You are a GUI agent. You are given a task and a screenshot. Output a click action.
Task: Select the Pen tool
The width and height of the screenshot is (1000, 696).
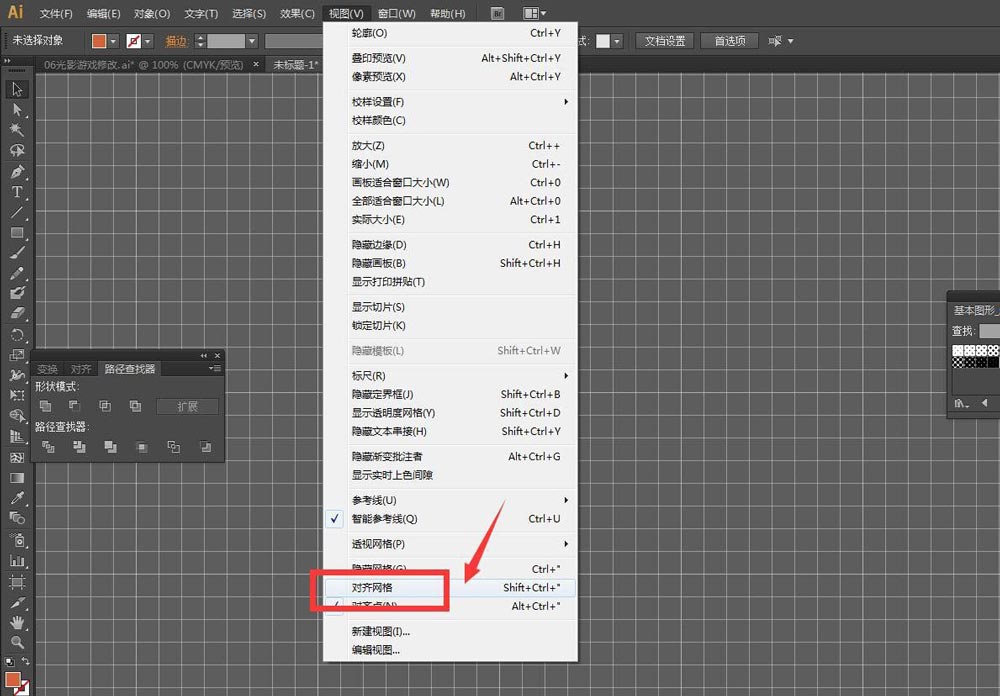(x=15, y=172)
